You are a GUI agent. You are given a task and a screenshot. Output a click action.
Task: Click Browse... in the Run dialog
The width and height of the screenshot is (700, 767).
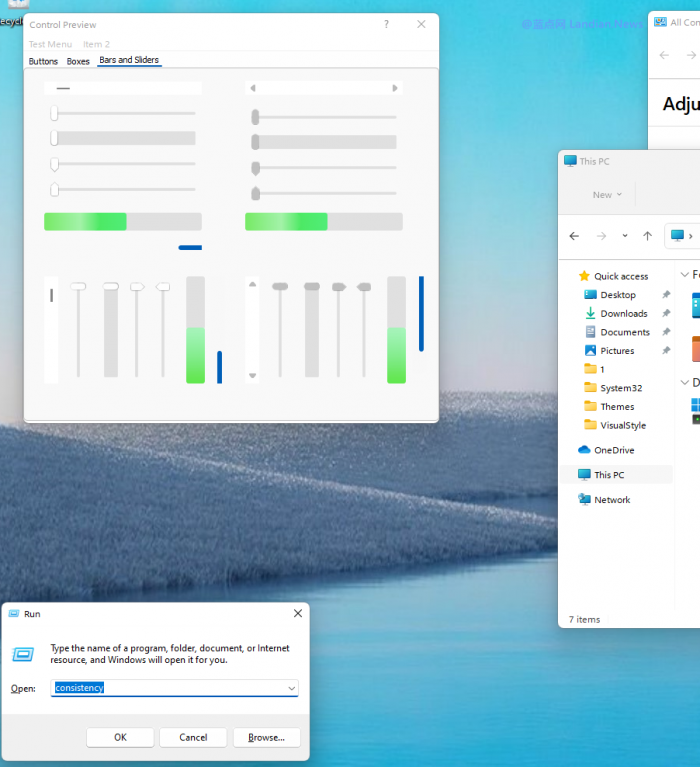click(266, 737)
